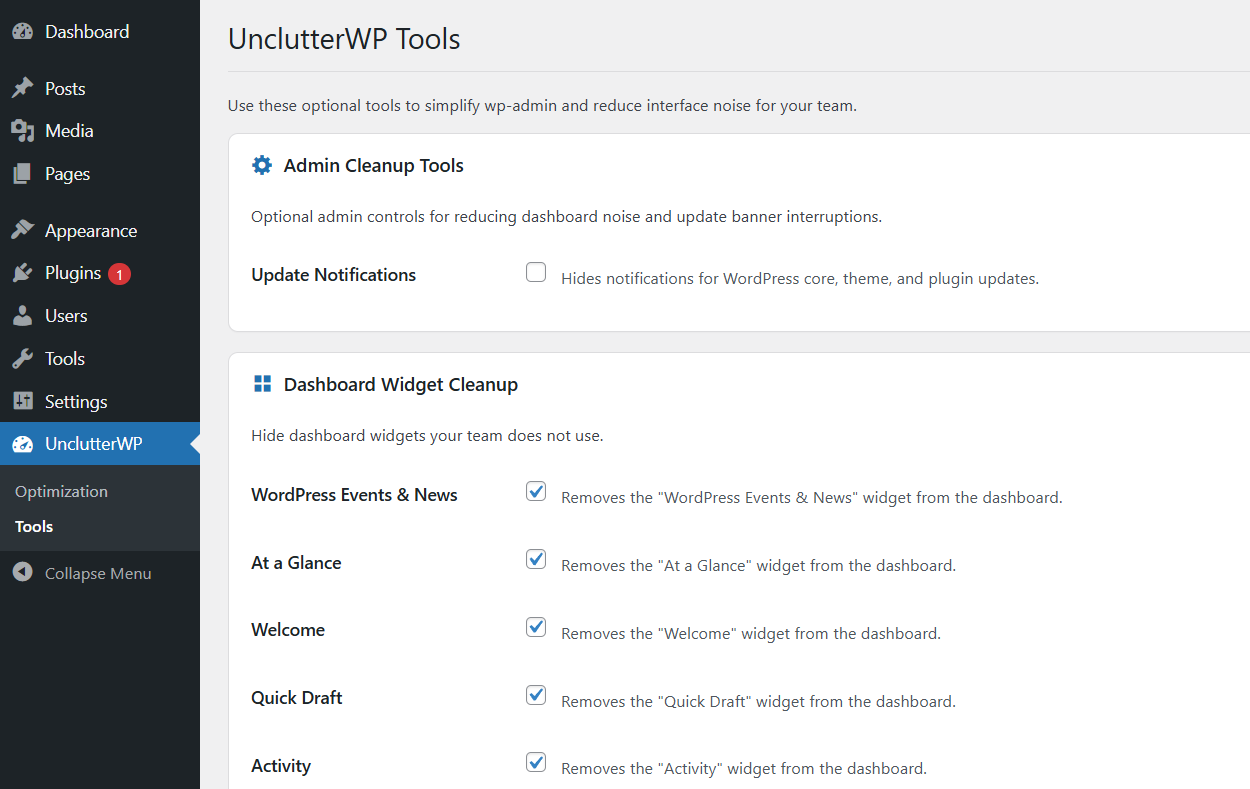Open the Users menu item
1250x789 pixels.
pyautogui.click(x=100, y=316)
